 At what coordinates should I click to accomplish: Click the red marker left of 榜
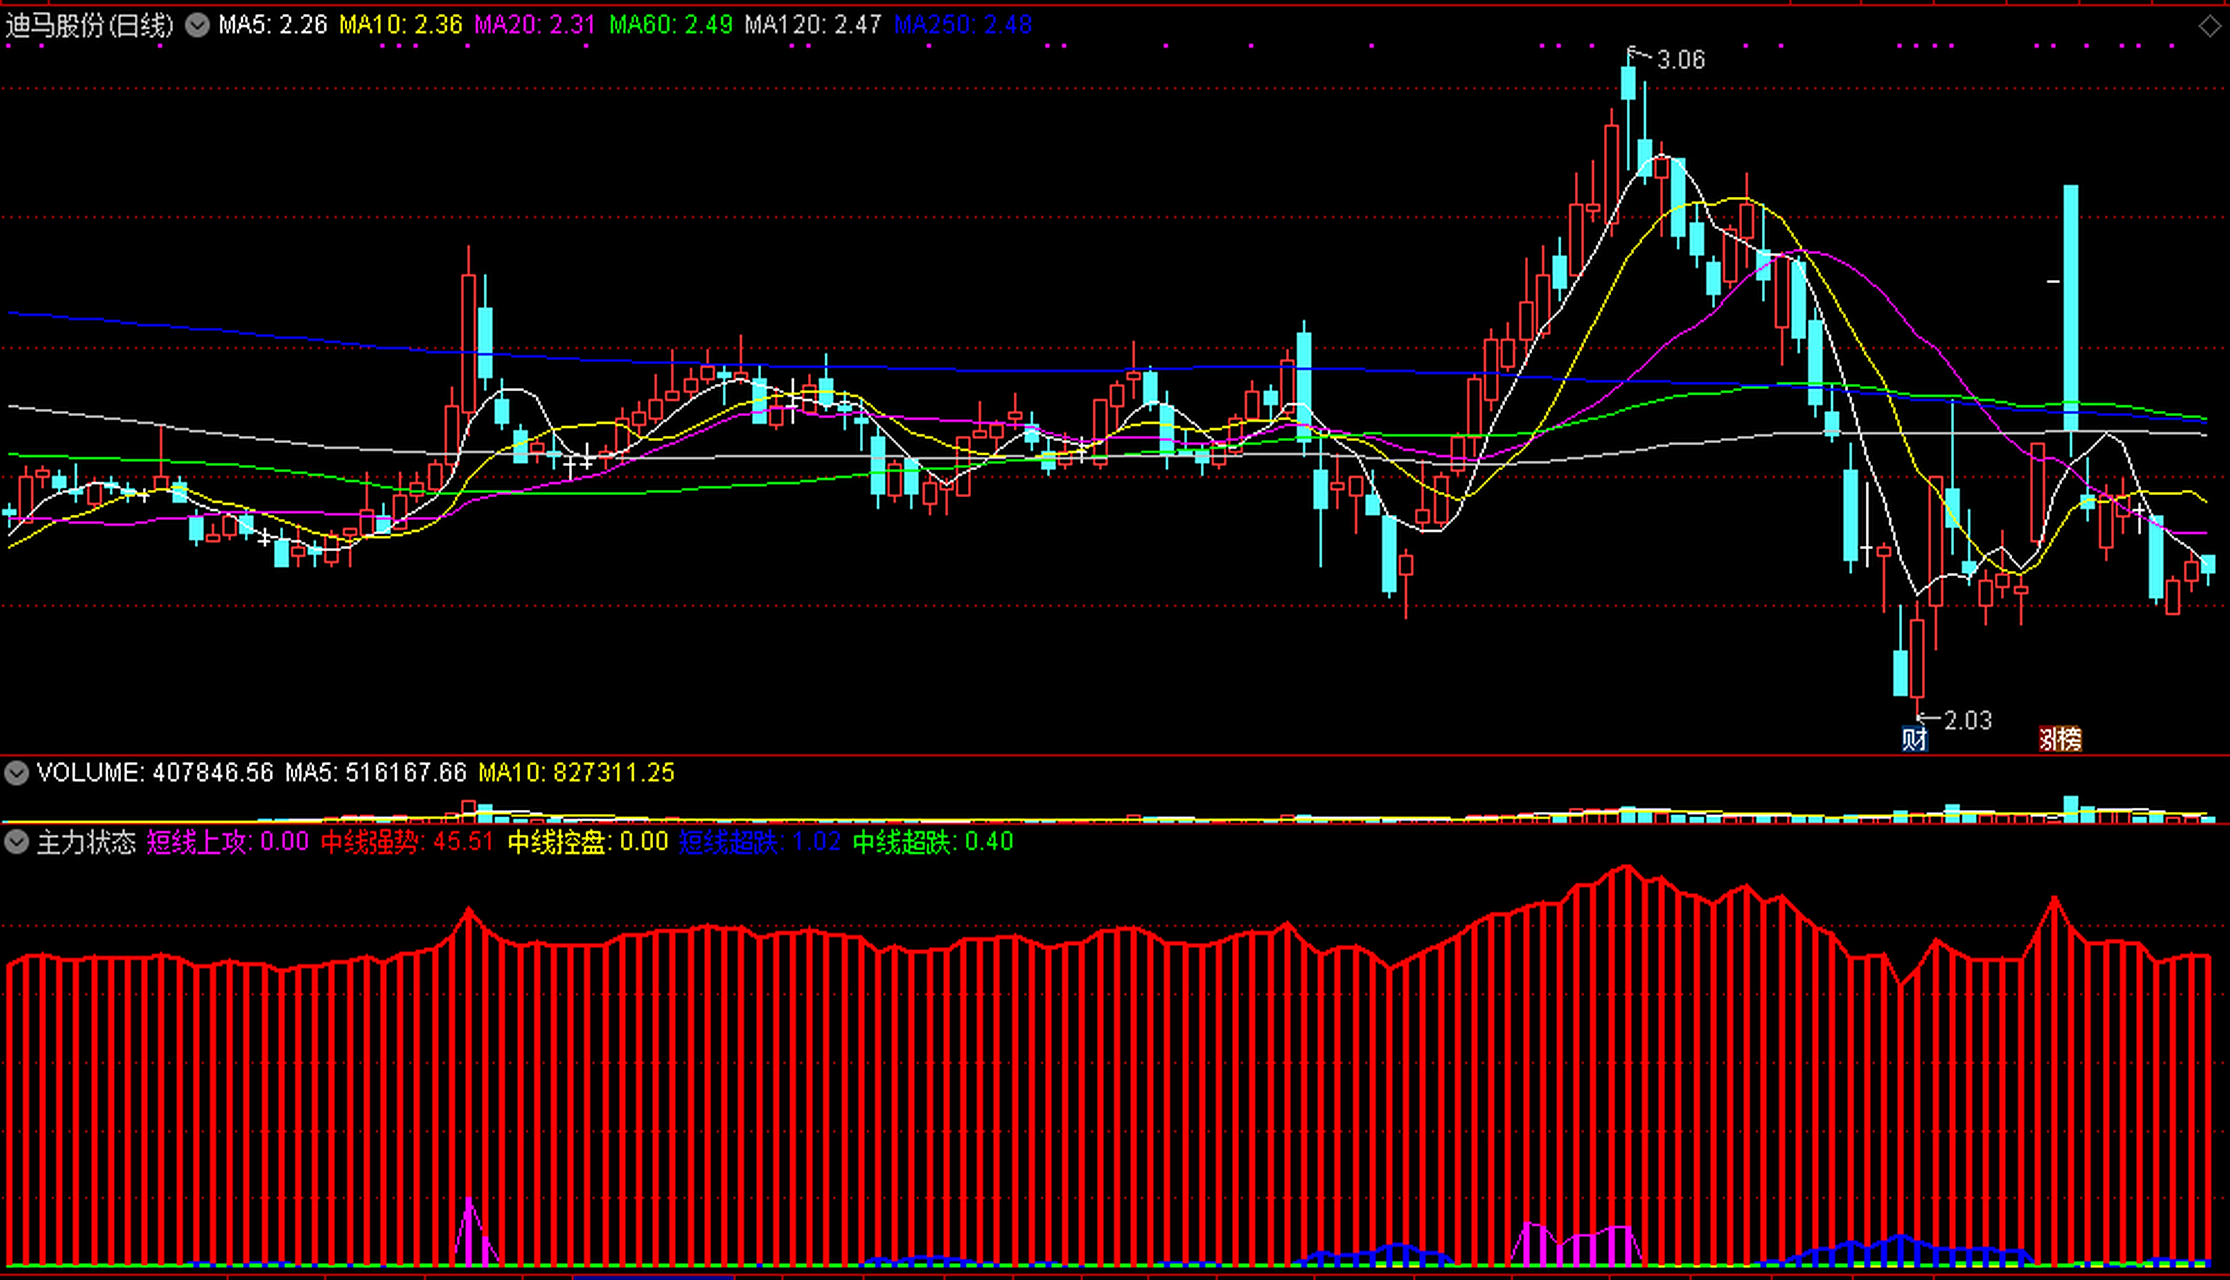(2049, 739)
